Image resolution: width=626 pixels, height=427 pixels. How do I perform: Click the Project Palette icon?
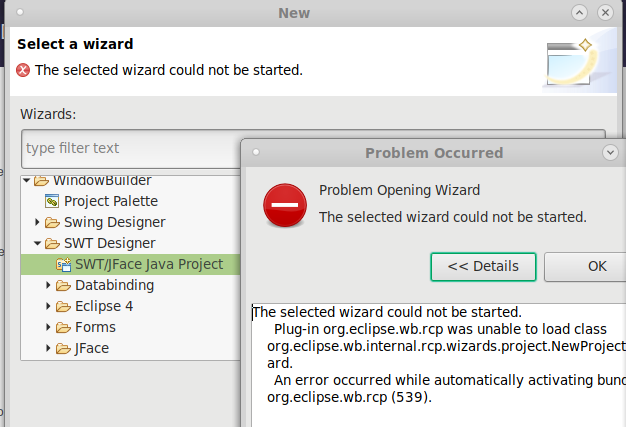52,201
